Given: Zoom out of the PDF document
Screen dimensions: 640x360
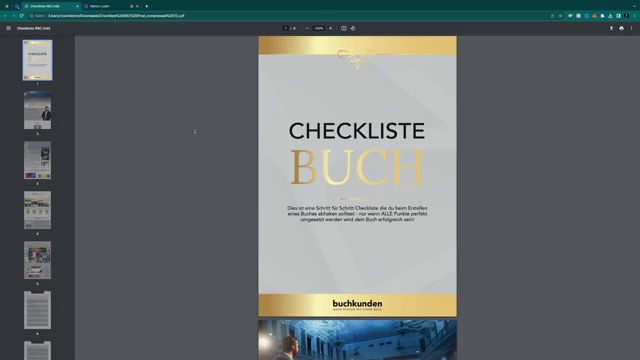Looking at the screenshot, I should 307,29.
